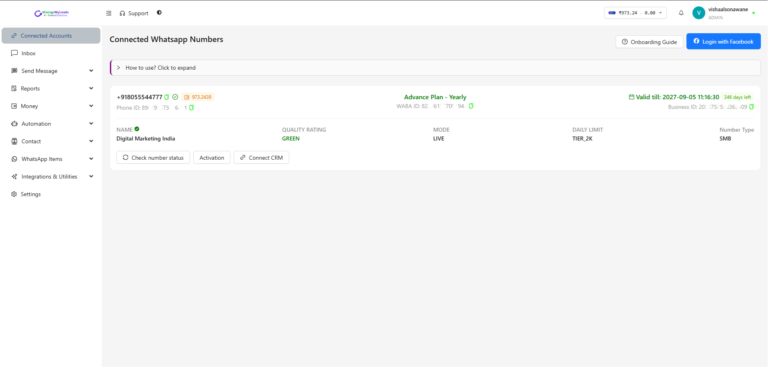Click the GREEN quality rating value
The height and width of the screenshot is (367, 768).
(x=290, y=139)
